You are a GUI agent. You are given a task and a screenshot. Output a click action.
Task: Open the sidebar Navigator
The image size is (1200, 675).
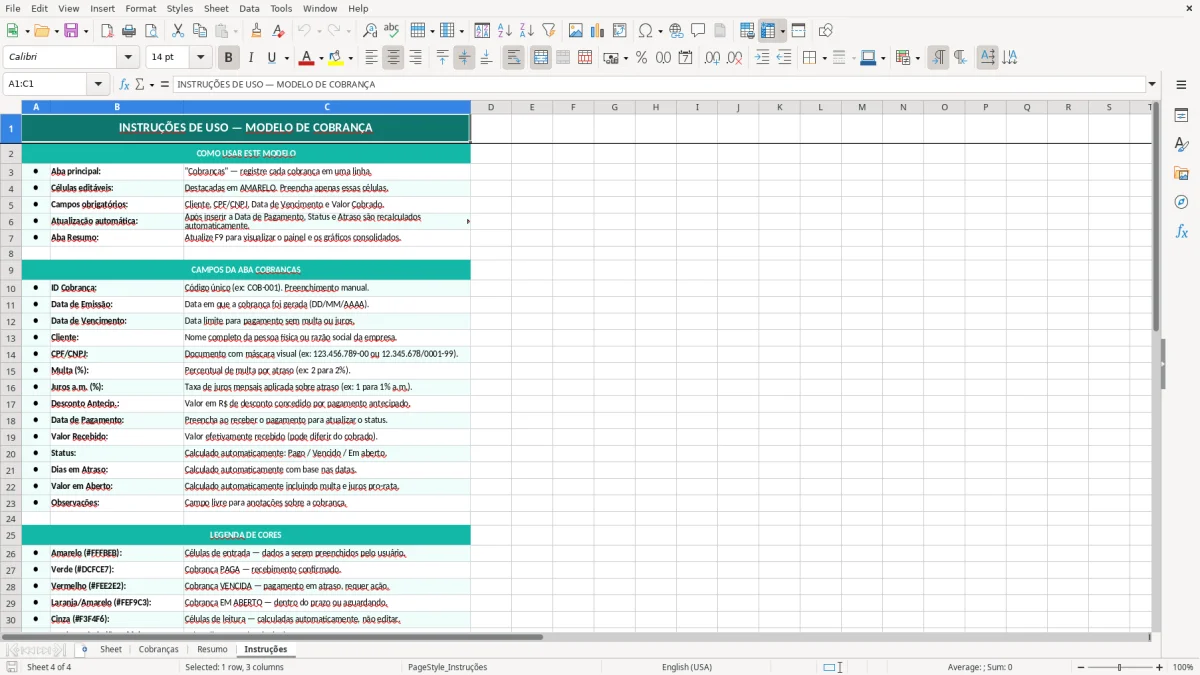pyautogui.click(x=1181, y=202)
